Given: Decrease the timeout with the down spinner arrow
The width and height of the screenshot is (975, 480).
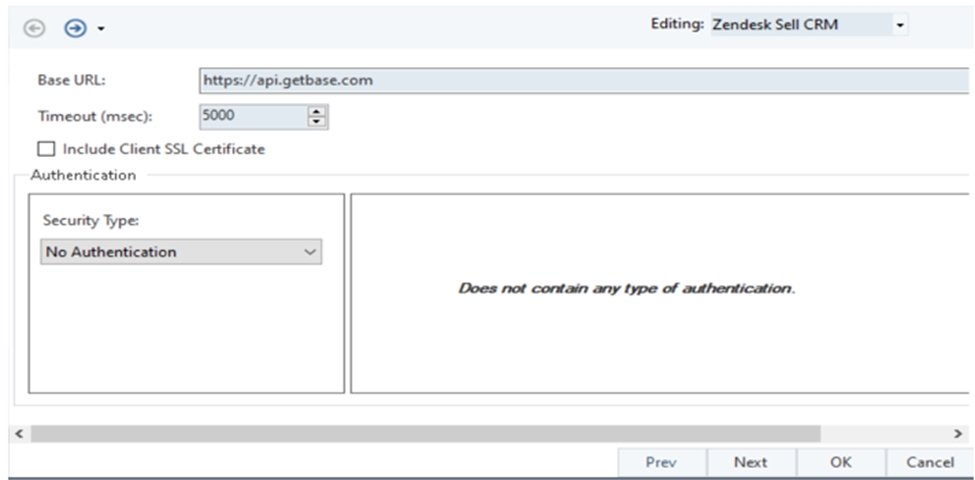Looking at the screenshot, I should point(318,122).
